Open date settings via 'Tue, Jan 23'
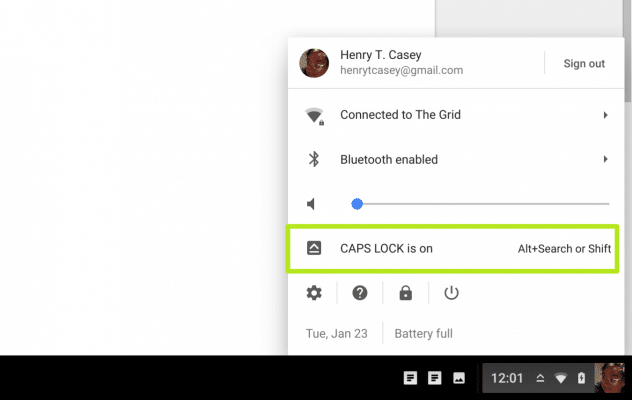The image size is (632, 400). click(337, 333)
